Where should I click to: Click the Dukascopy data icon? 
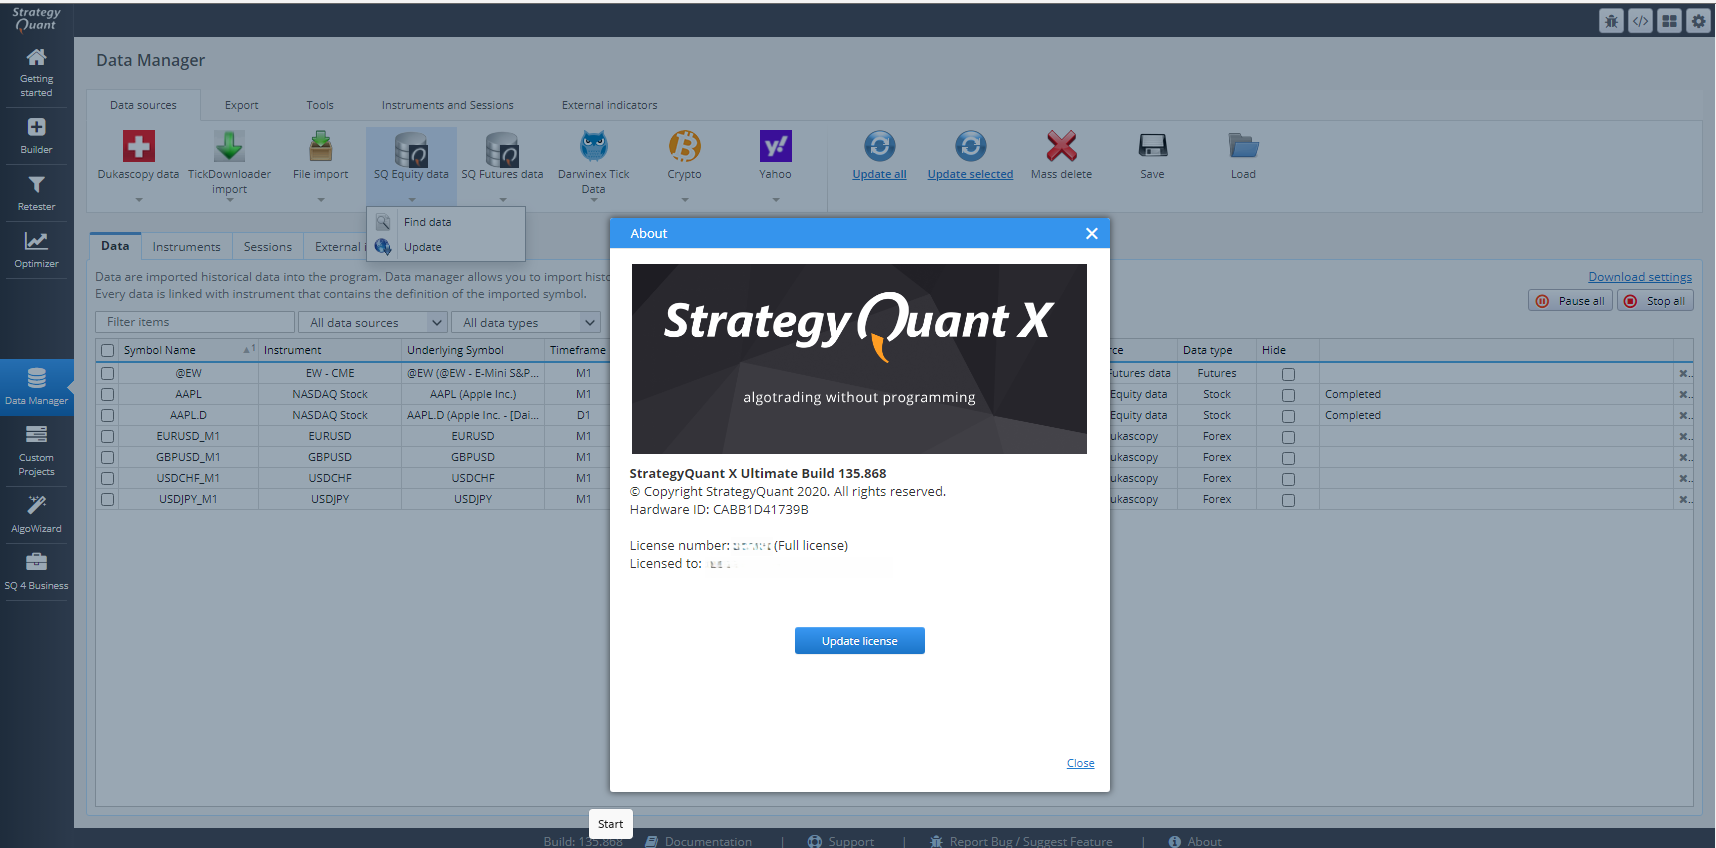138,146
